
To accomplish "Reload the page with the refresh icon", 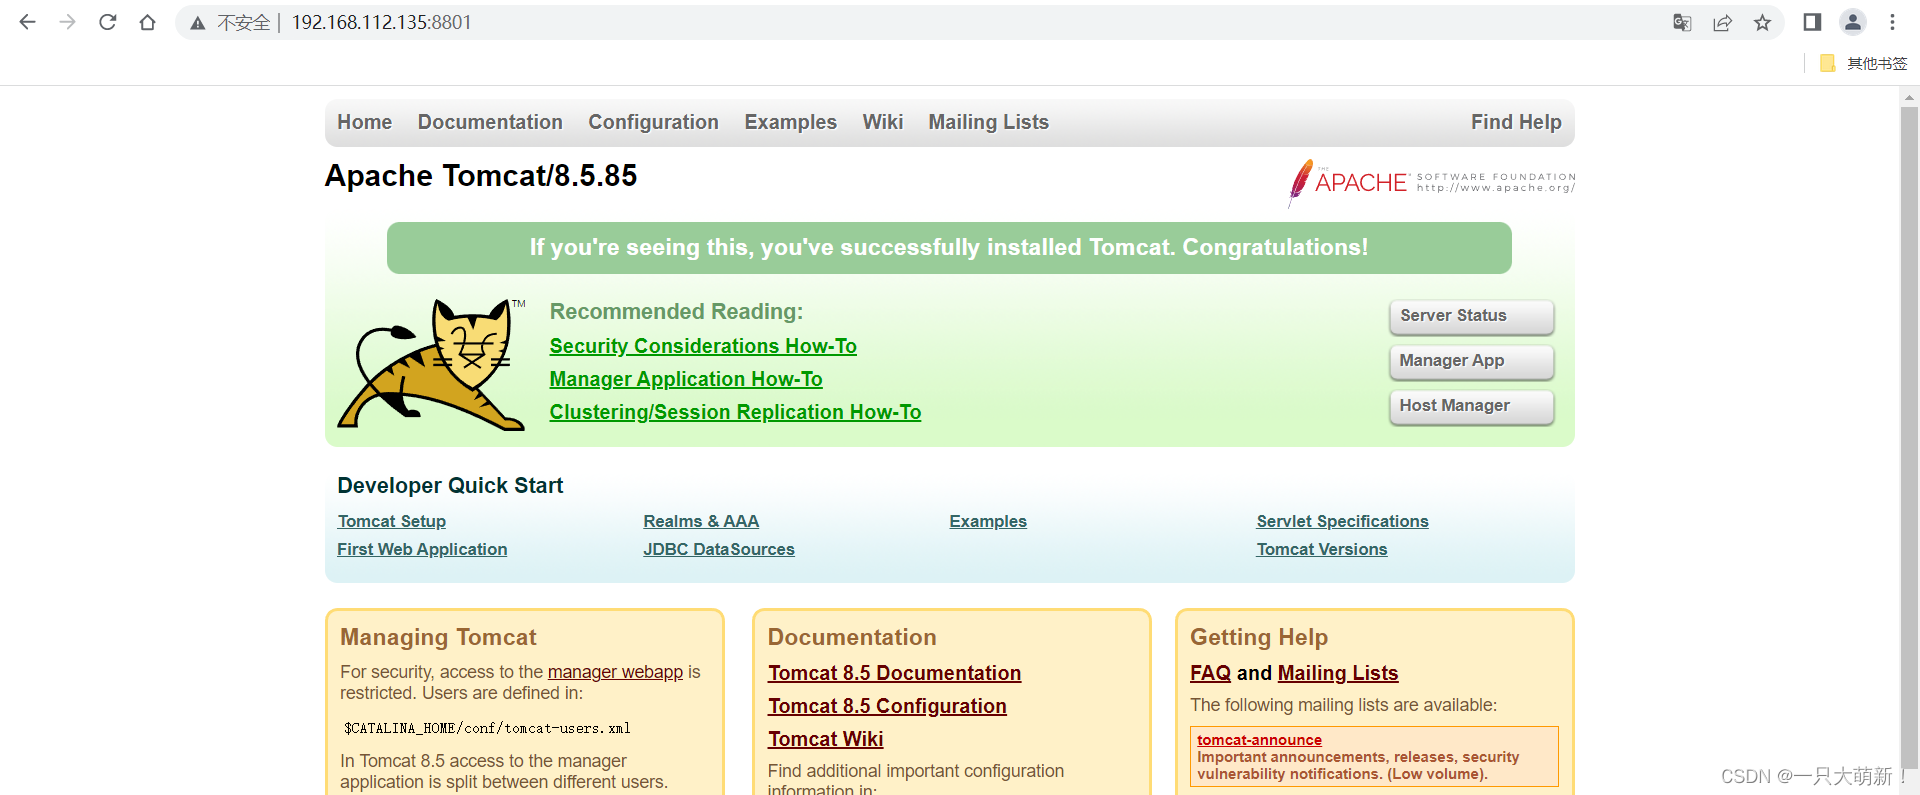I will (x=107, y=22).
